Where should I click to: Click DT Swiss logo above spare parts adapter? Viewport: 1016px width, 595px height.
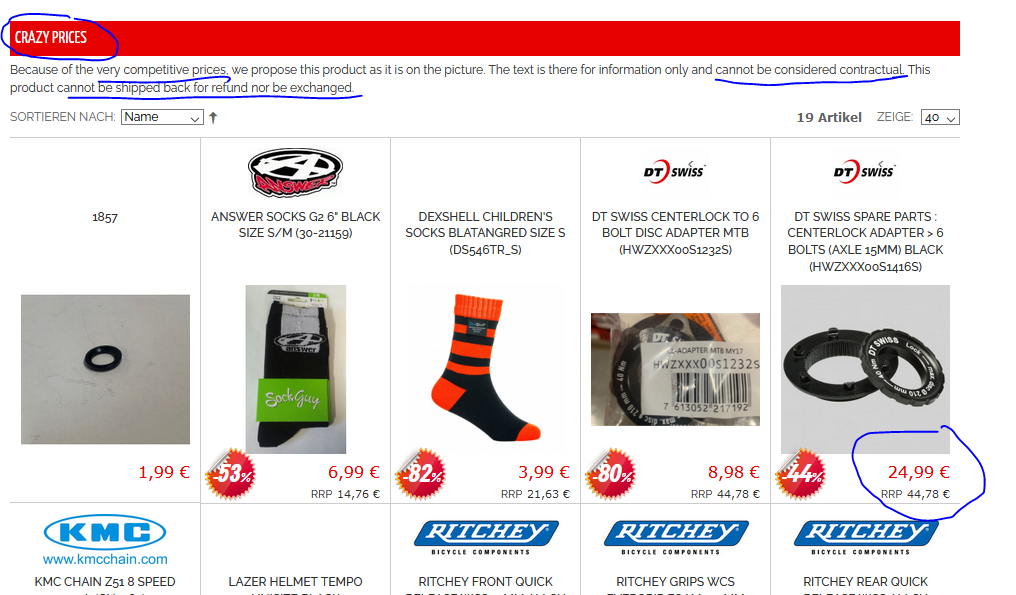tap(864, 172)
